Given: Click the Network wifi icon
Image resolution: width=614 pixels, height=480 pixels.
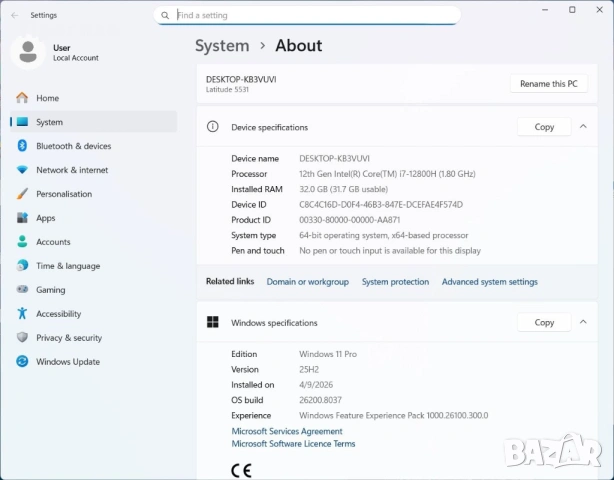Looking at the screenshot, I should coord(22,170).
